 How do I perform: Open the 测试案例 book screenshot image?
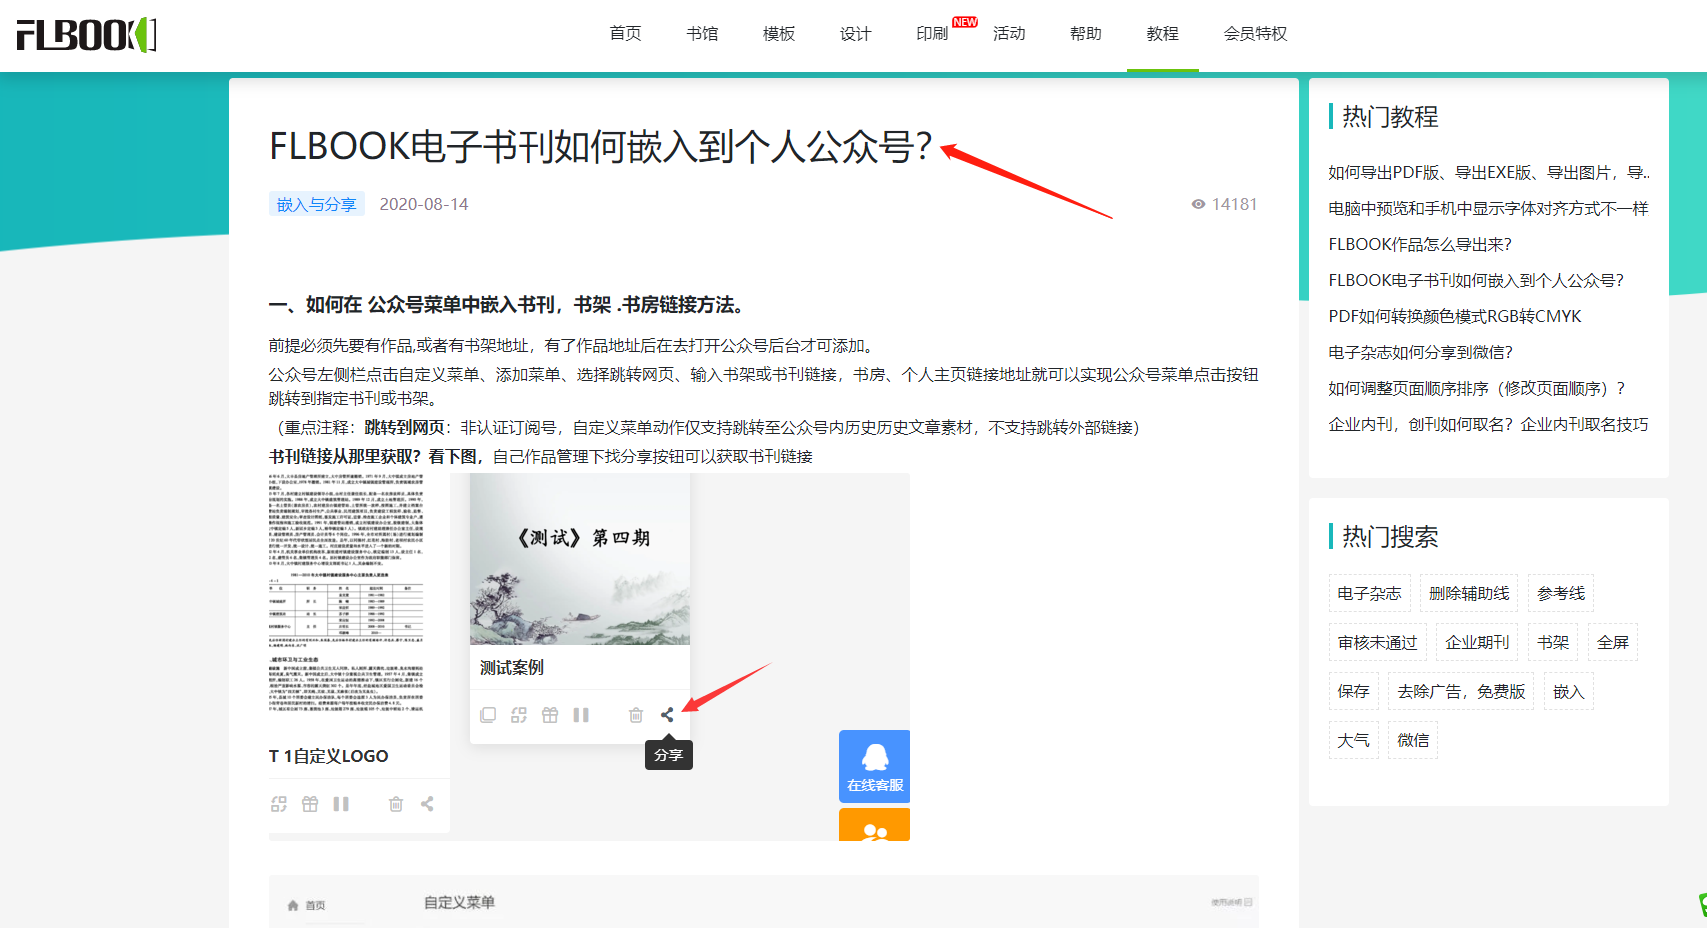click(580, 559)
